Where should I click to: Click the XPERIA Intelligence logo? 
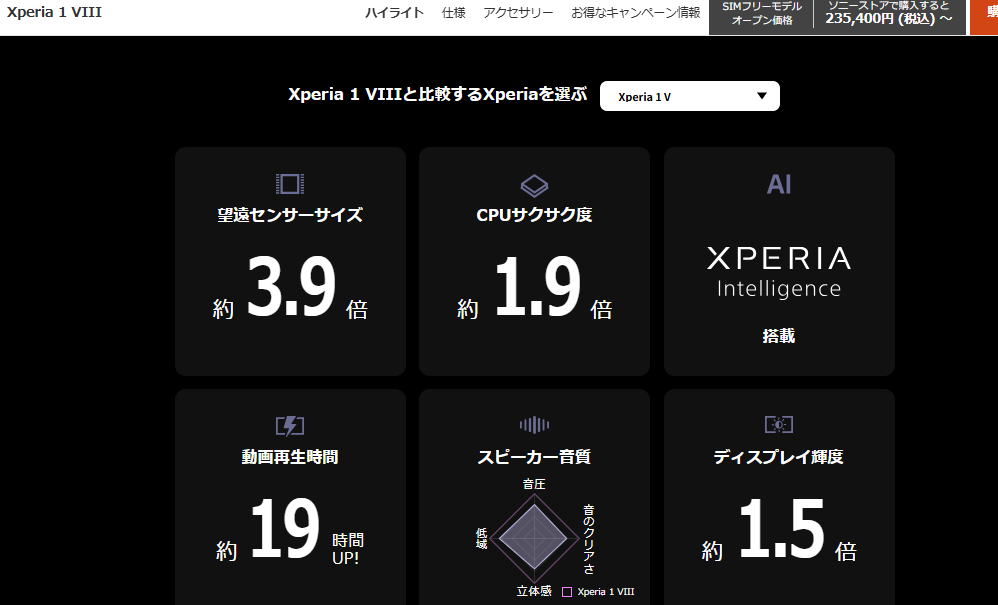(778, 272)
